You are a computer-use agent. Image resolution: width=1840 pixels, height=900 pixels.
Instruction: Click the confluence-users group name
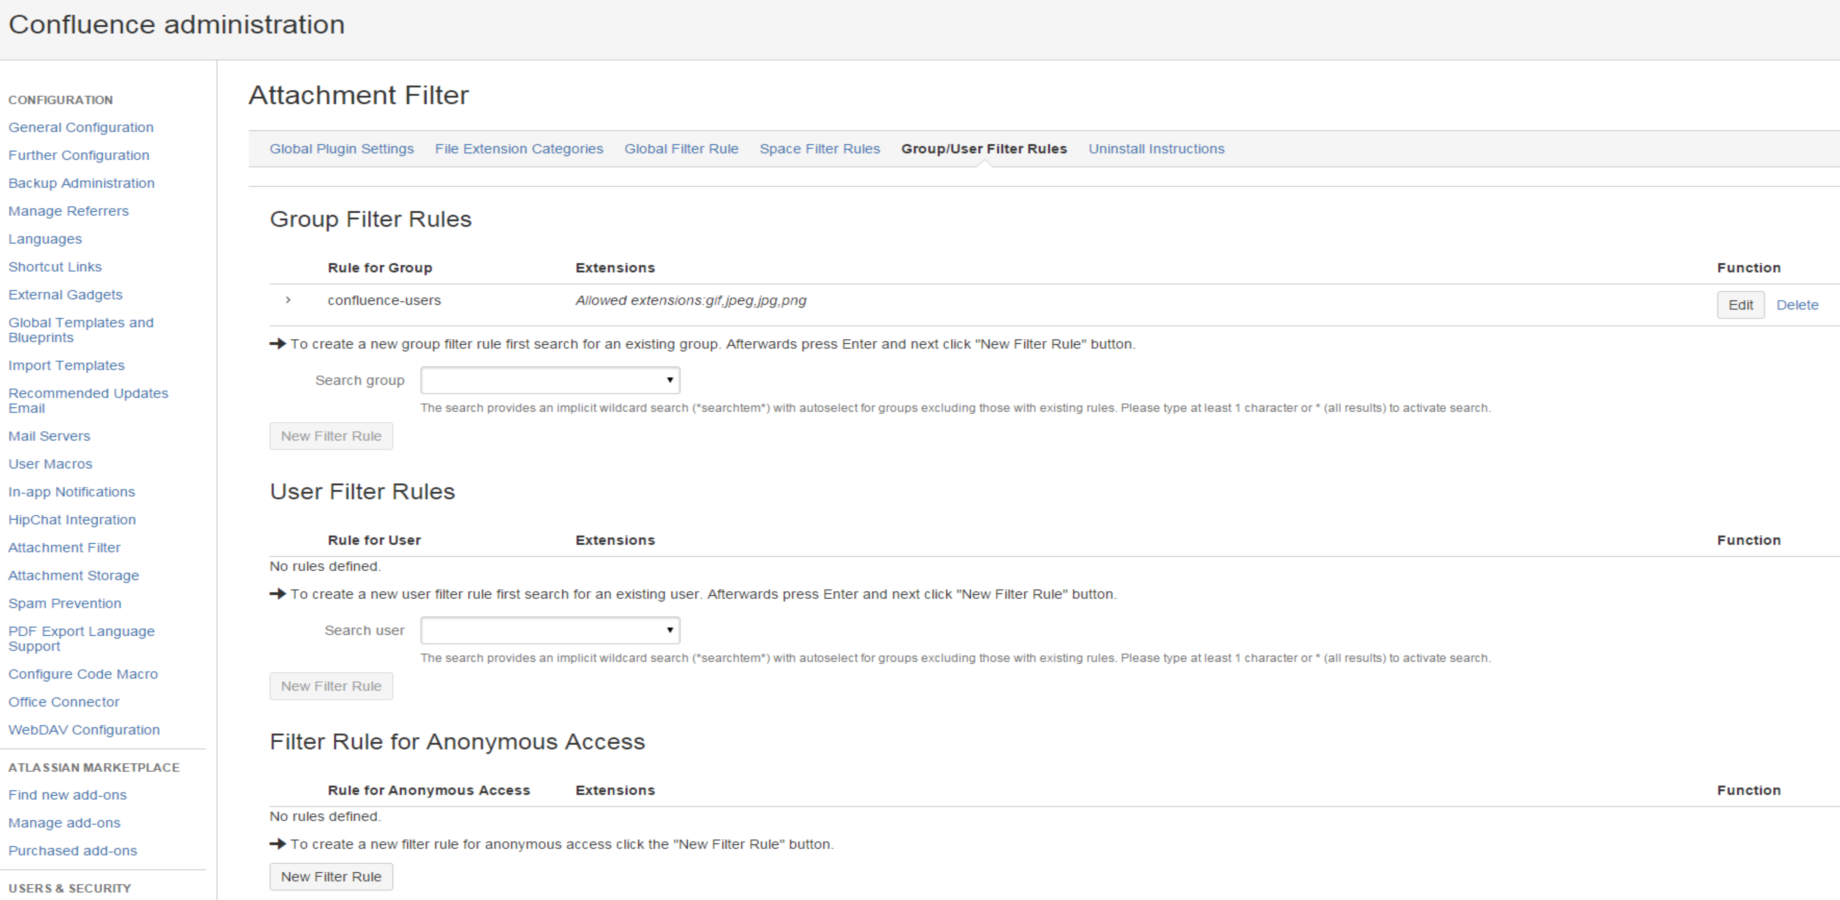[384, 300]
